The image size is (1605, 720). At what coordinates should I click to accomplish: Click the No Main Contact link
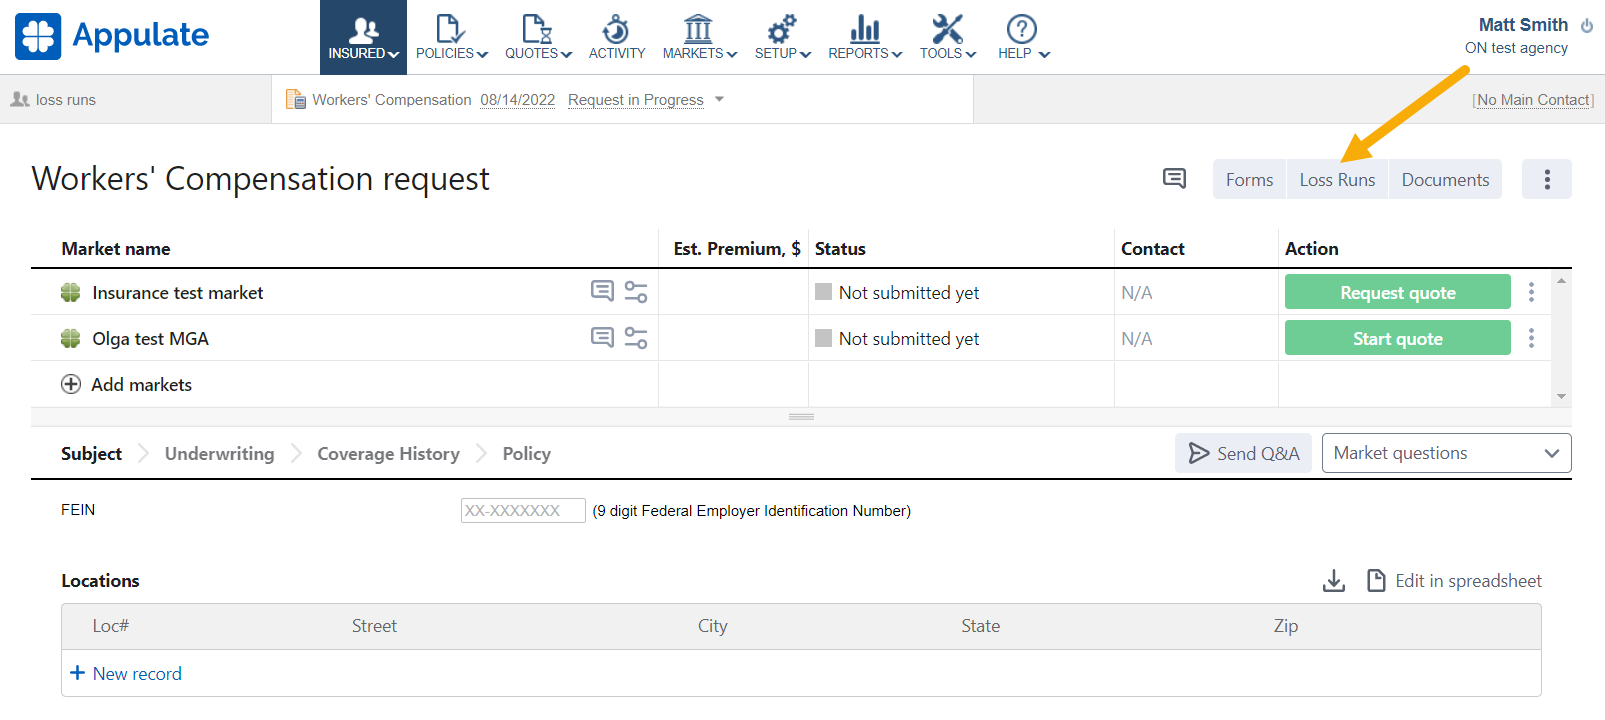[1533, 100]
